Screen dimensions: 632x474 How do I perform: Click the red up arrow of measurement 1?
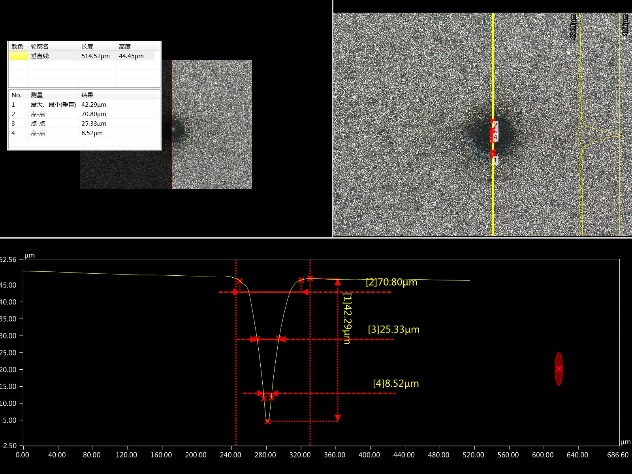pyautogui.click(x=338, y=282)
